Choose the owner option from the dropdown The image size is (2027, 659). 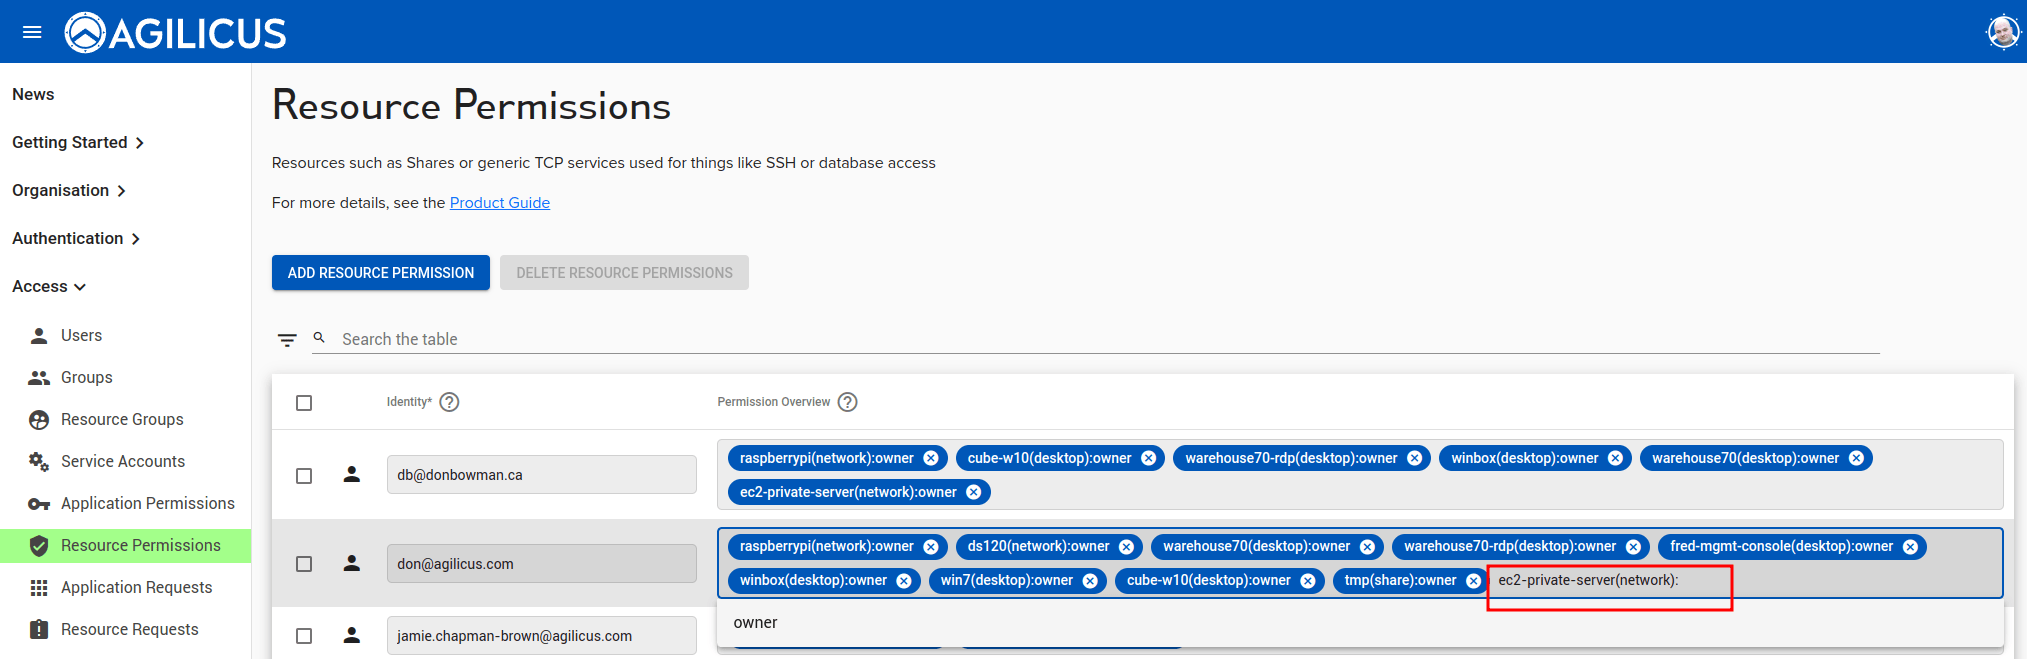pos(756,623)
